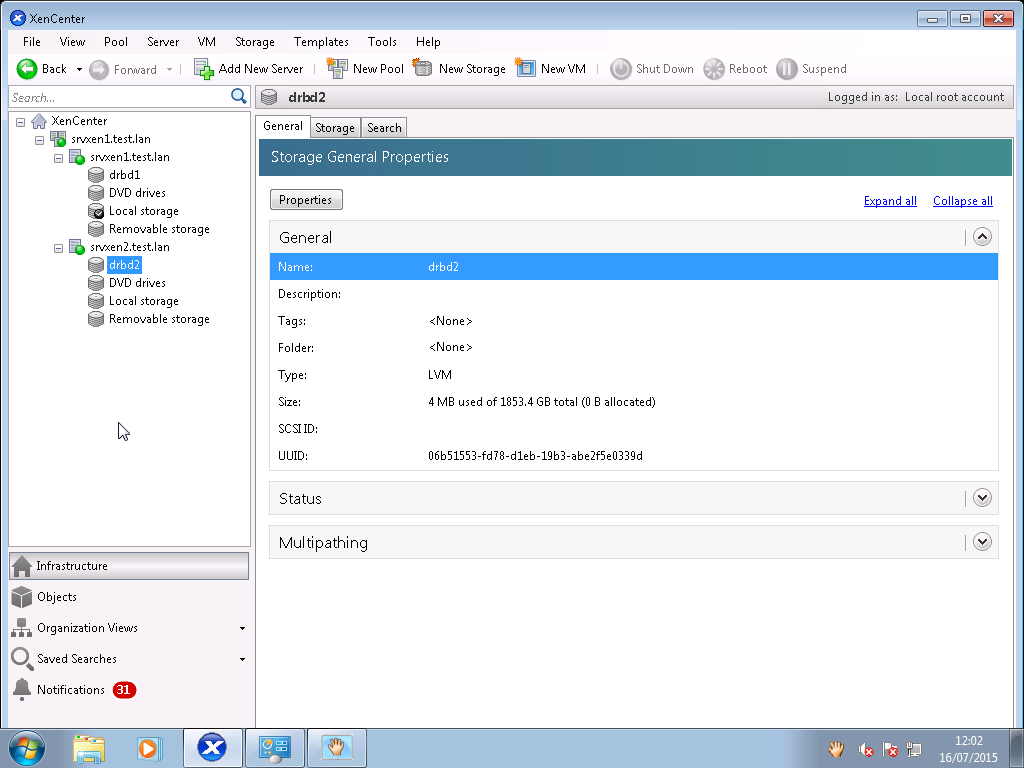The width and height of the screenshot is (1024, 768).
Task: Click the green Back arrow icon
Action: [27, 69]
